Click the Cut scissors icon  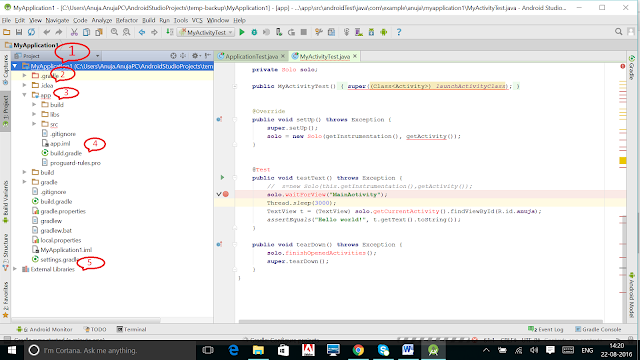tap(74, 32)
